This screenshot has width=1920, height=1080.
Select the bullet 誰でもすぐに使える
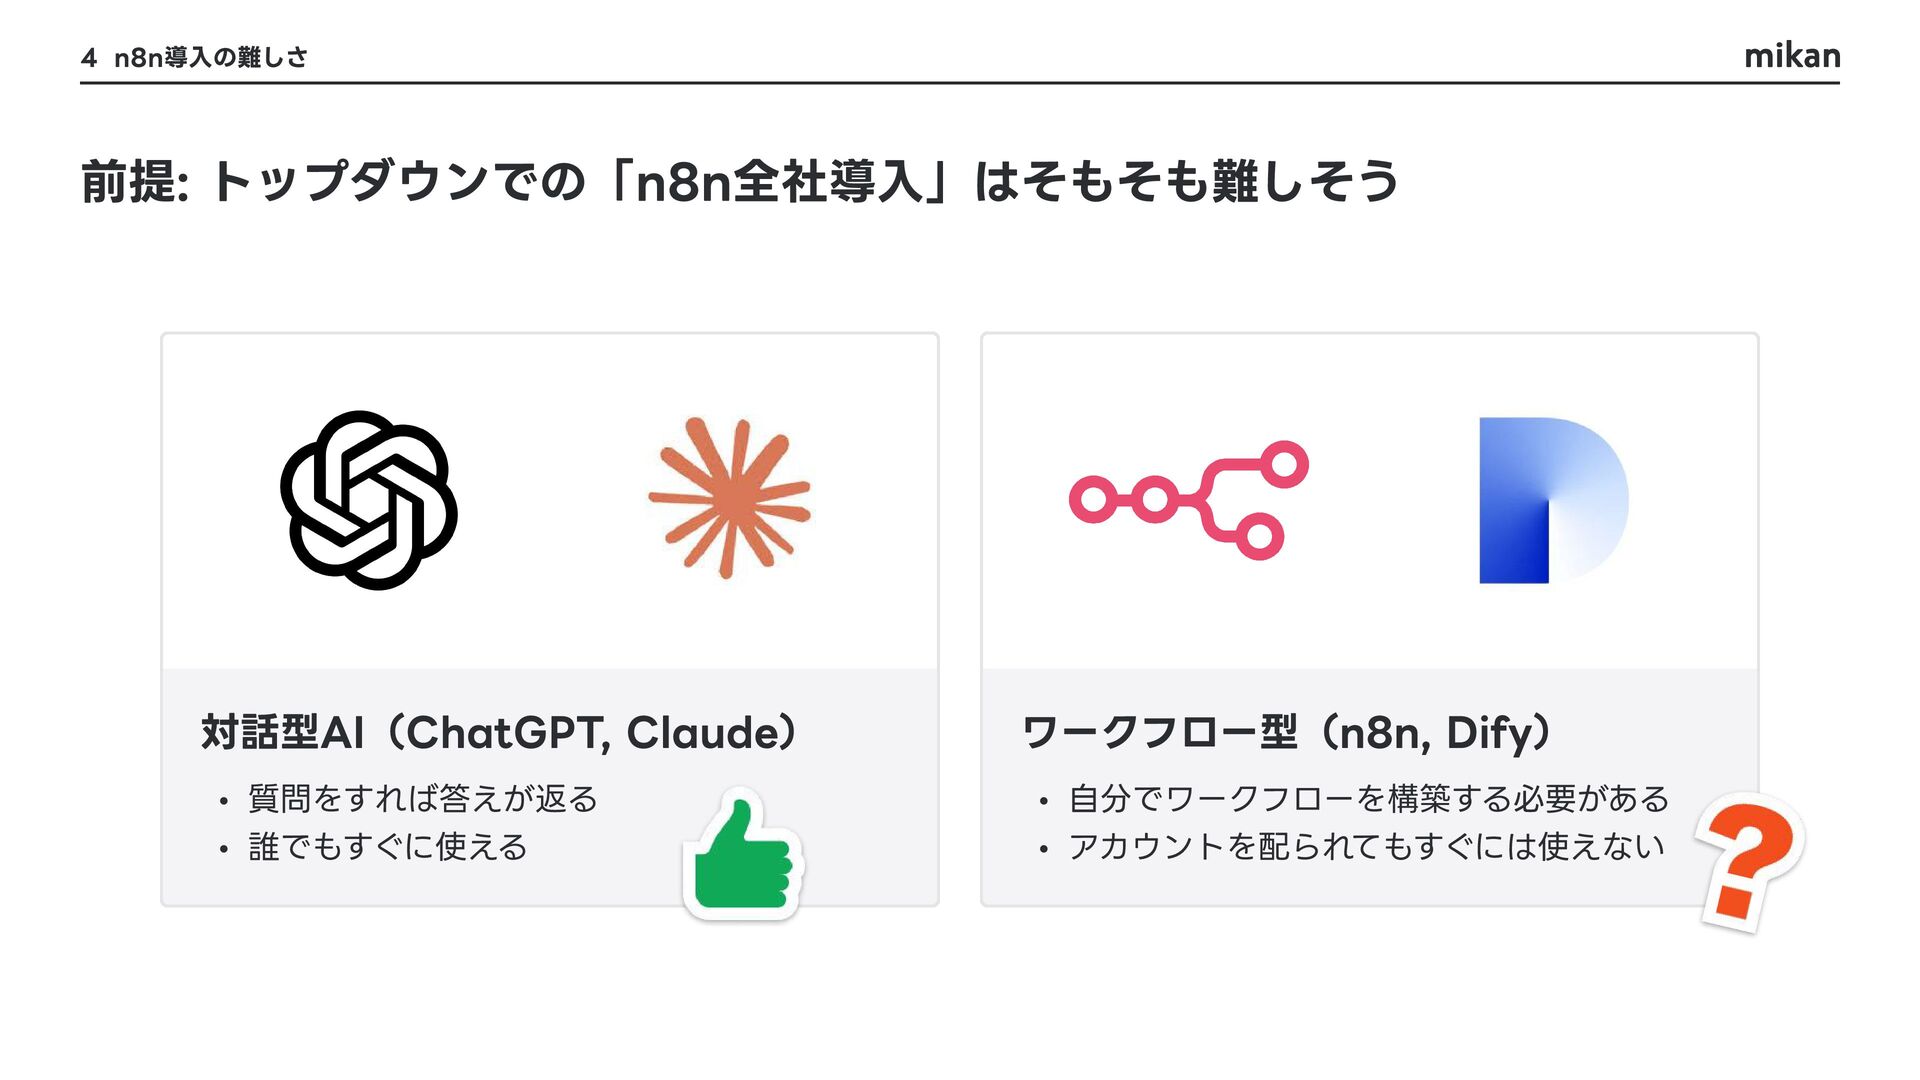click(x=387, y=847)
